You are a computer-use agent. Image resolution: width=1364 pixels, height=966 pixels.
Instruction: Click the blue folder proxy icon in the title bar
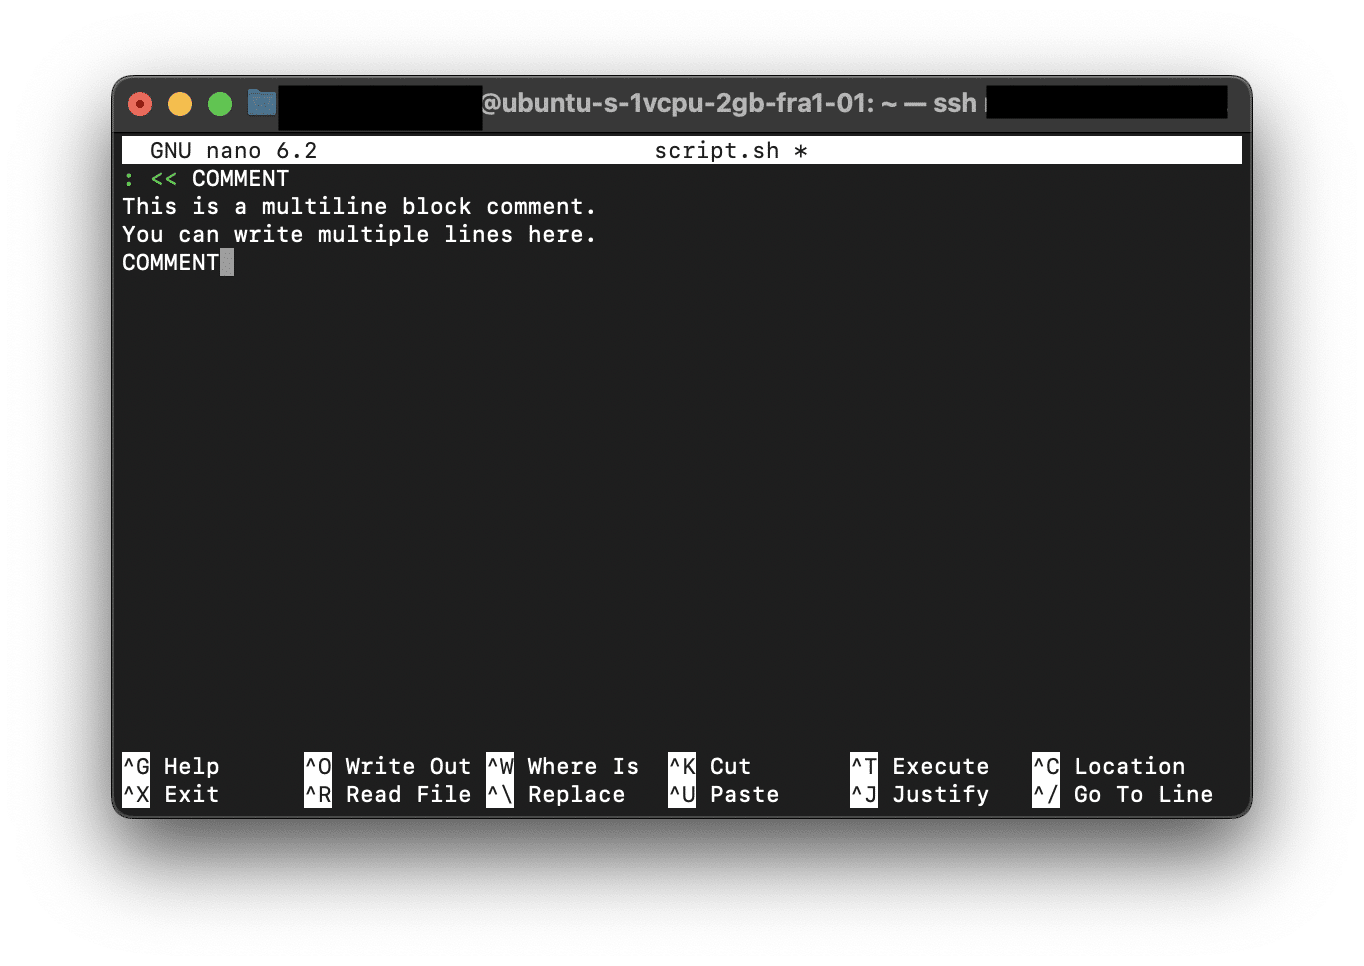pyautogui.click(x=260, y=102)
